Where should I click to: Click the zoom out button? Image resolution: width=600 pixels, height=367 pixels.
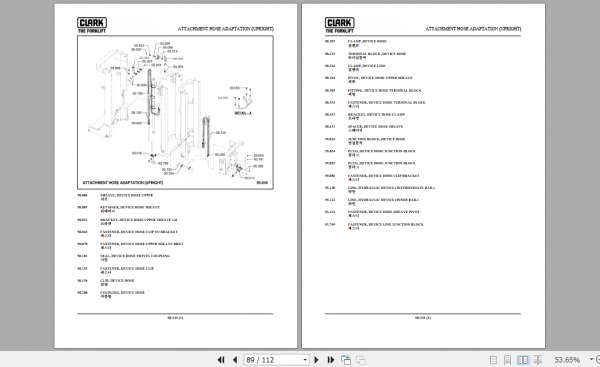pyautogui.click(x=598, y=359)
